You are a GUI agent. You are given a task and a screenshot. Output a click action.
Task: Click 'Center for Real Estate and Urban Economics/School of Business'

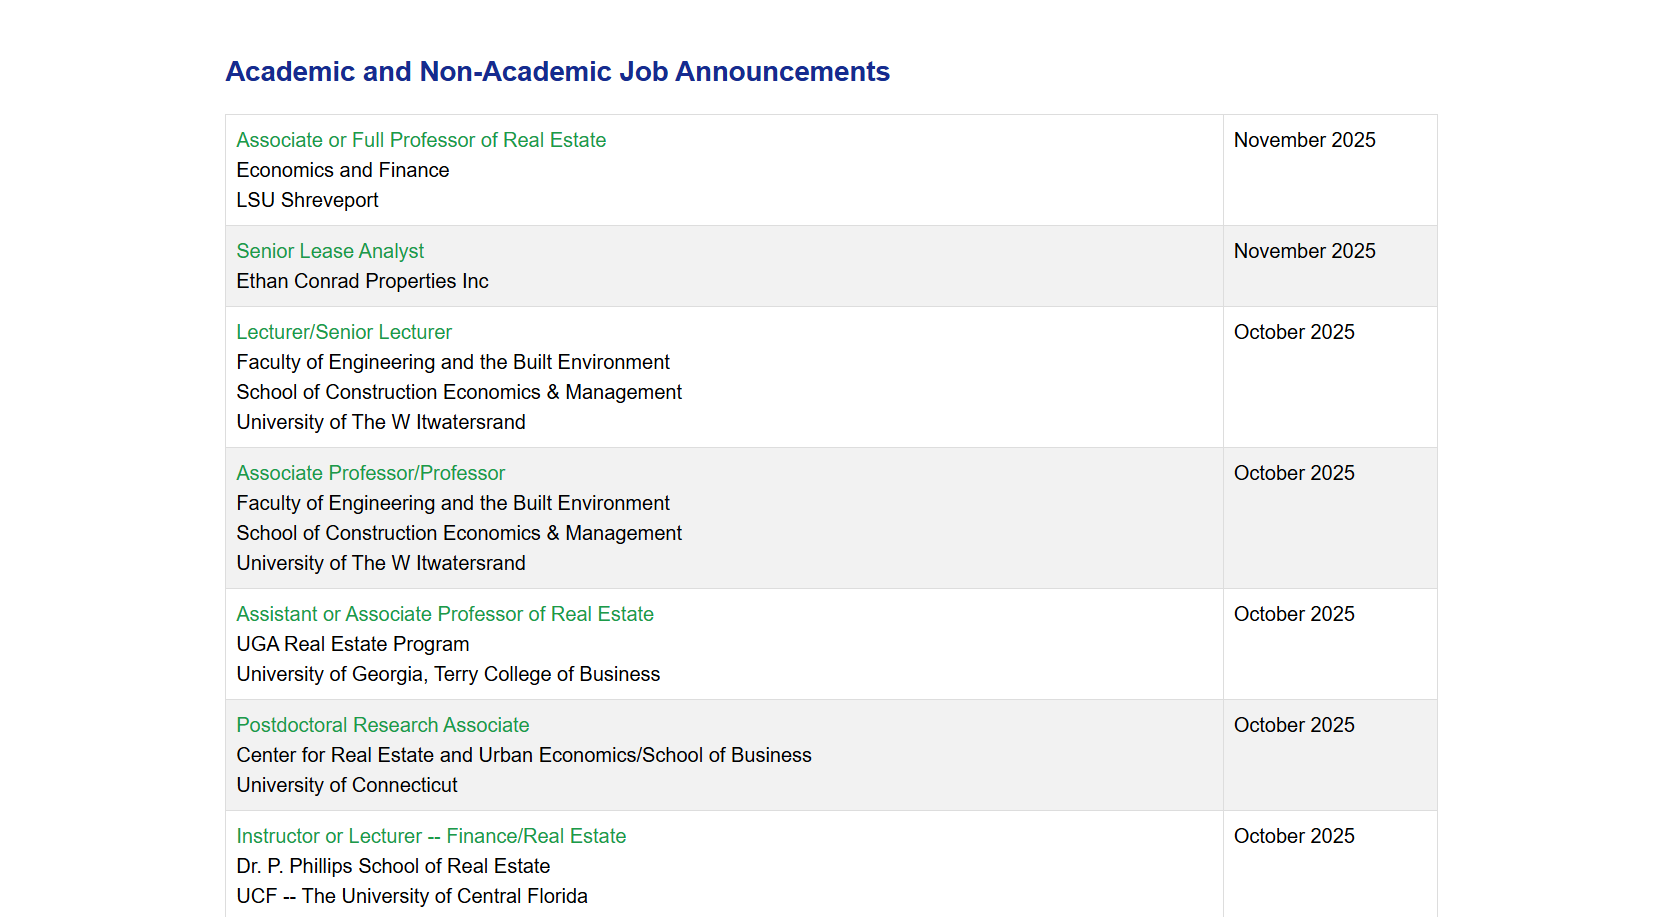coord(524,755)
